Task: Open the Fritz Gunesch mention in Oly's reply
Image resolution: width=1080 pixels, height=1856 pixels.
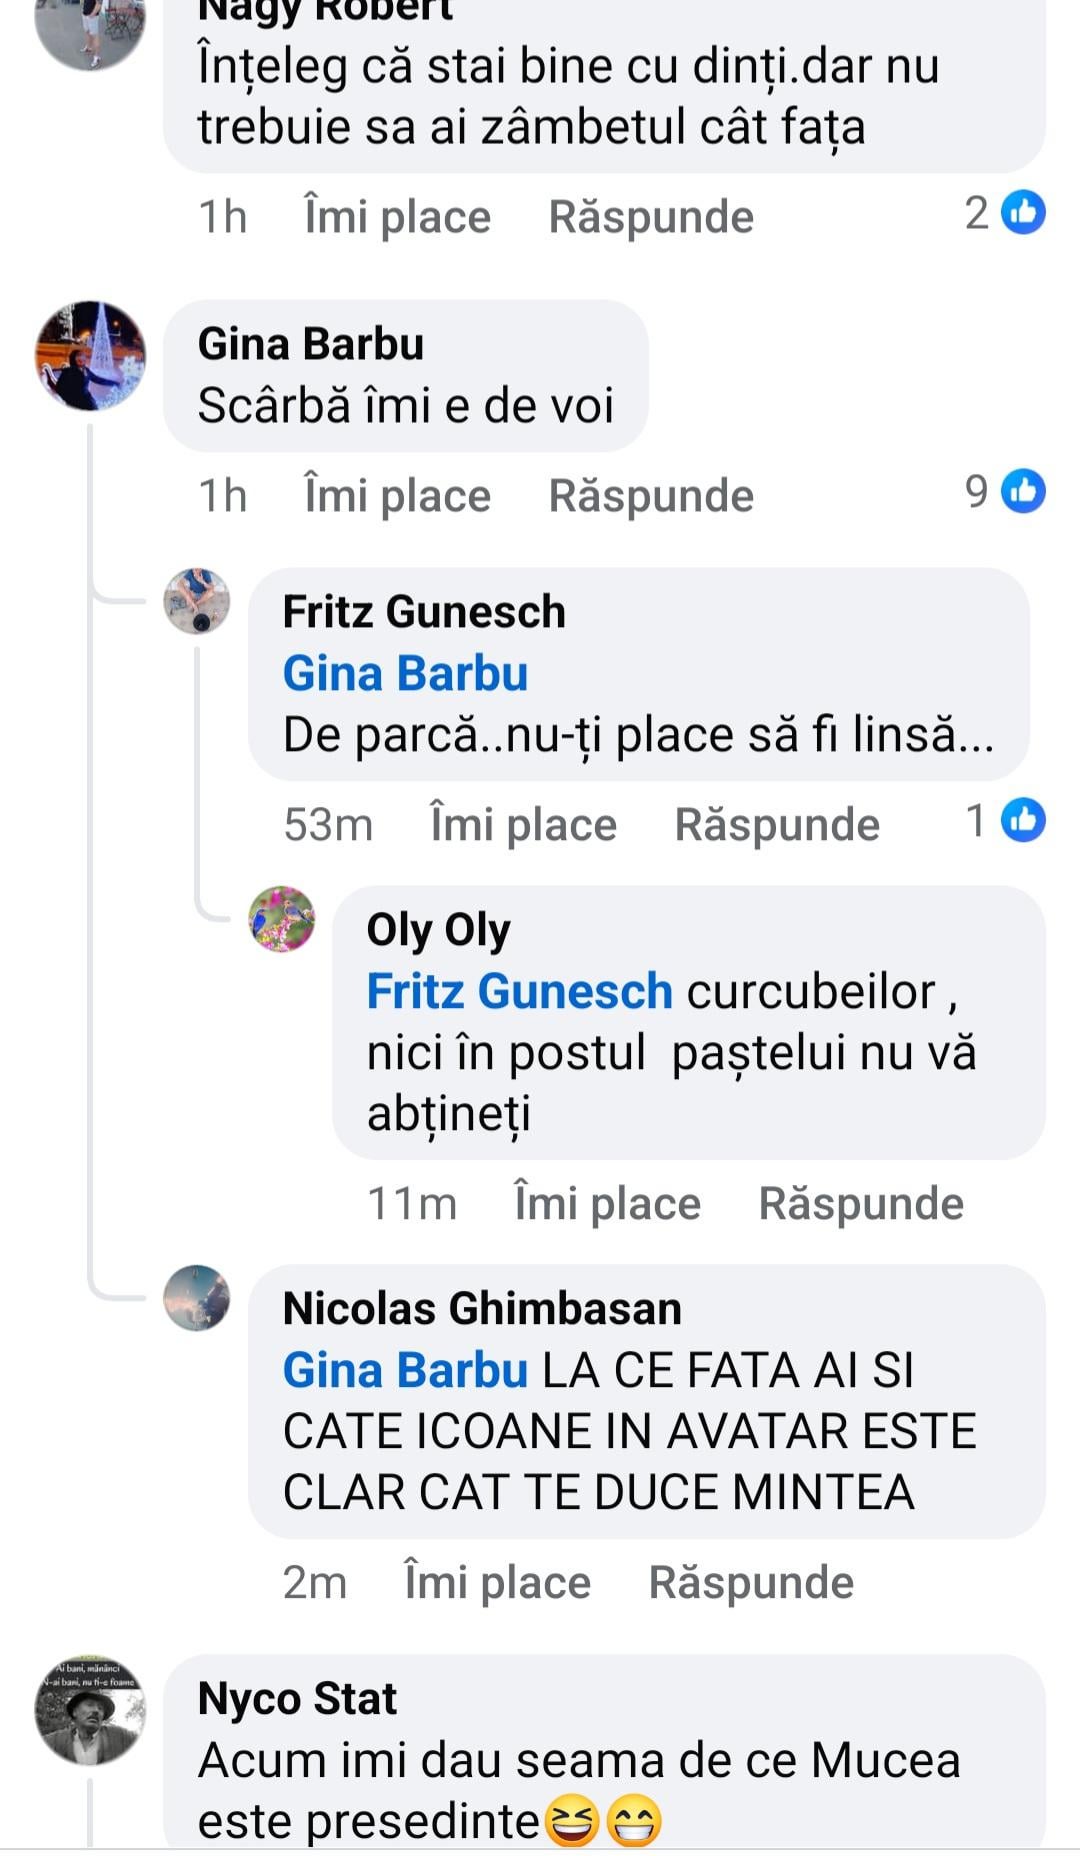Action: (x=519, y=991)
